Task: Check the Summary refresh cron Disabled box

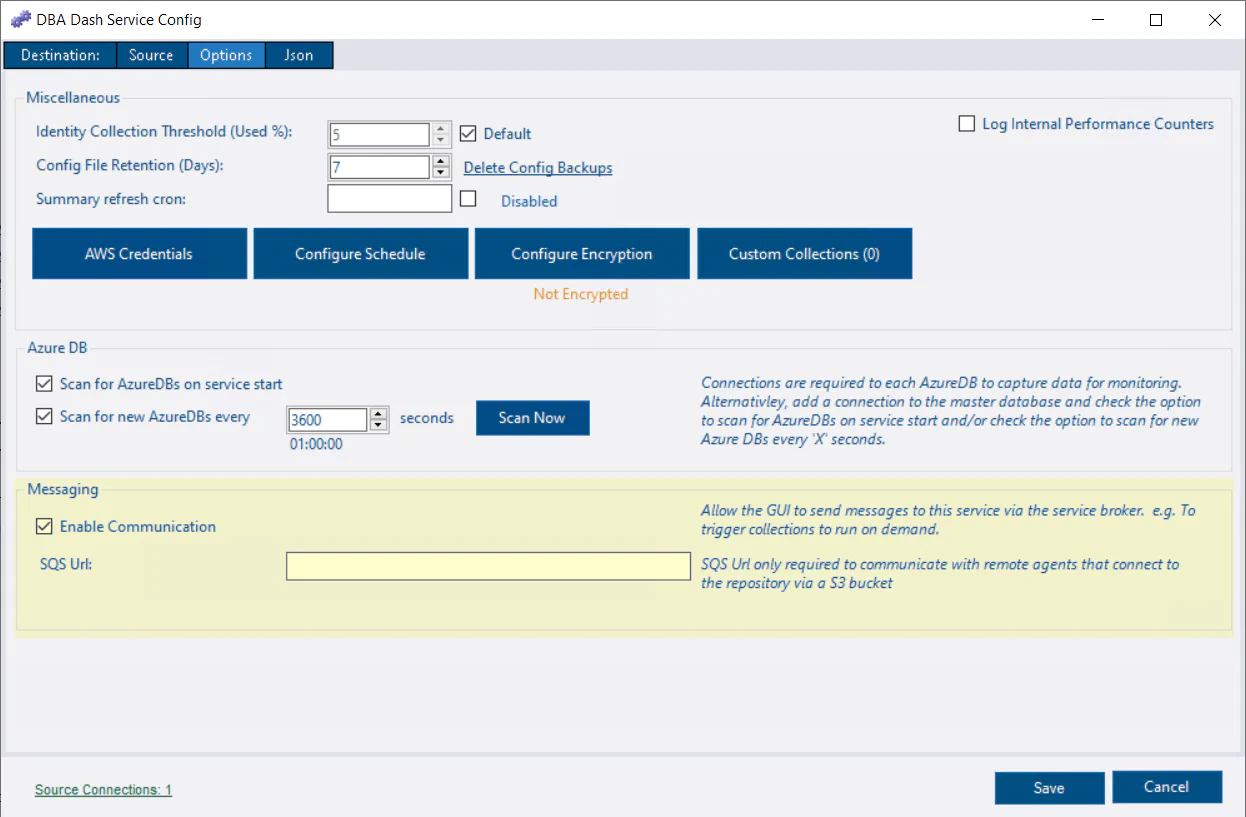Action: coord(468,199)
